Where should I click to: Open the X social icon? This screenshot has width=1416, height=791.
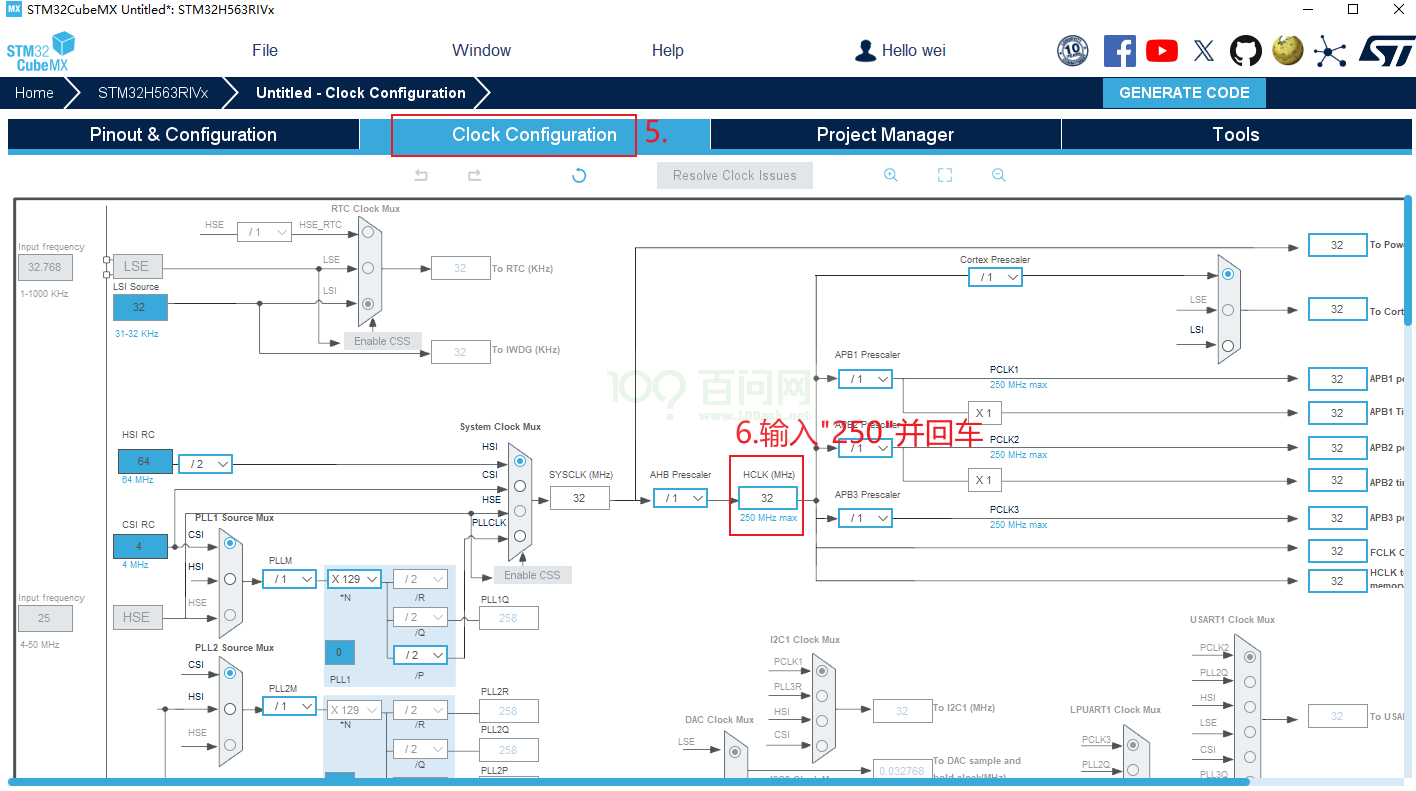[x=1204, y=51]
